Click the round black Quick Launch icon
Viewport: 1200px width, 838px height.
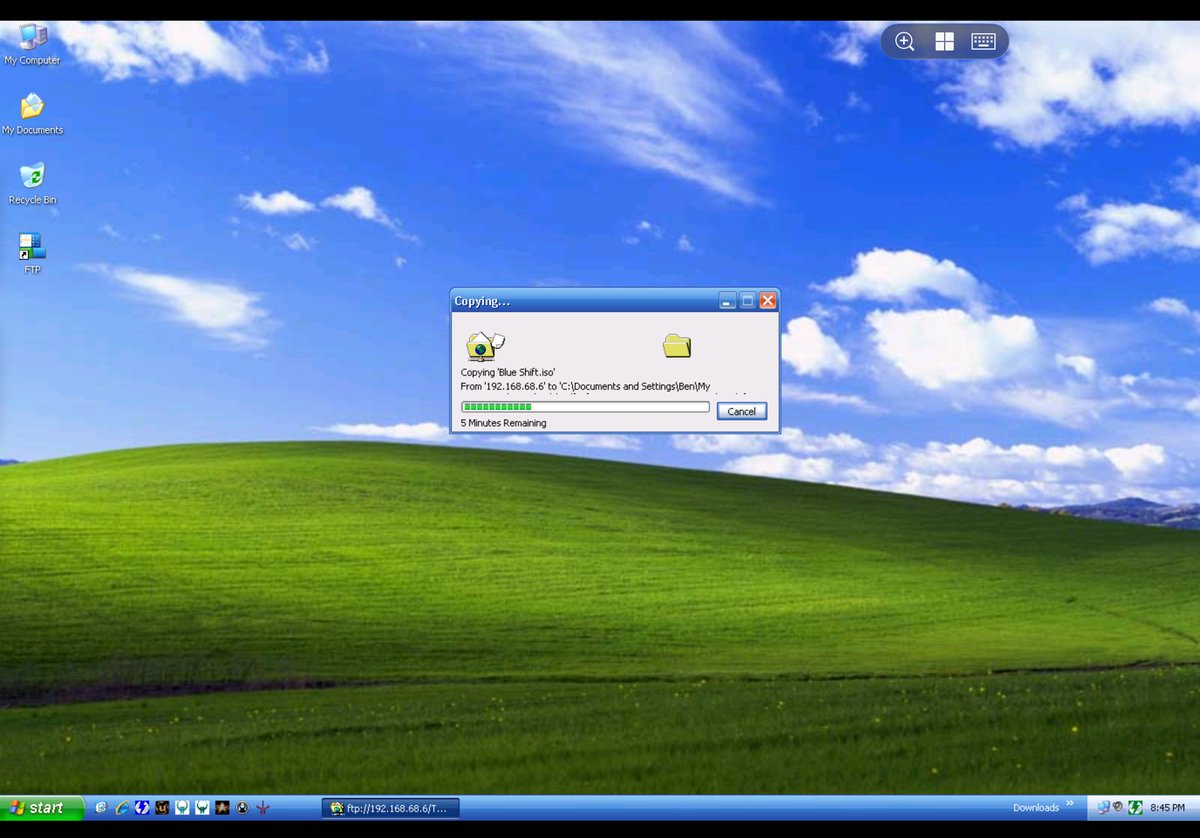point(242,808)
